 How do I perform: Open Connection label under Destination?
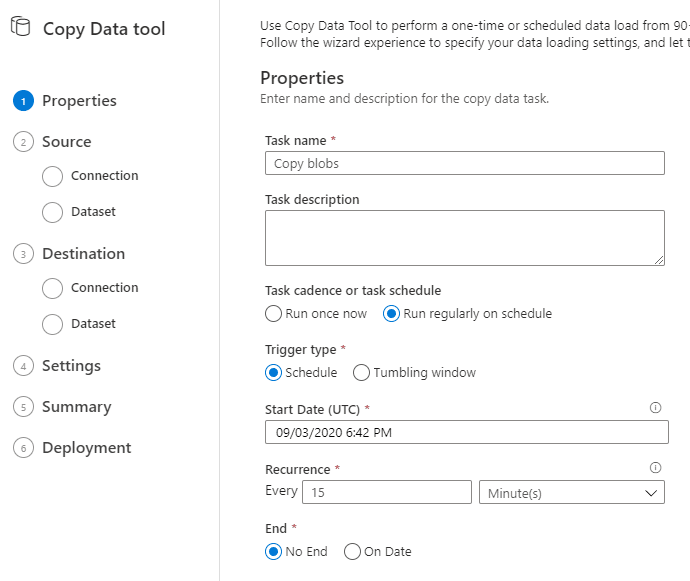pos(105,287)
